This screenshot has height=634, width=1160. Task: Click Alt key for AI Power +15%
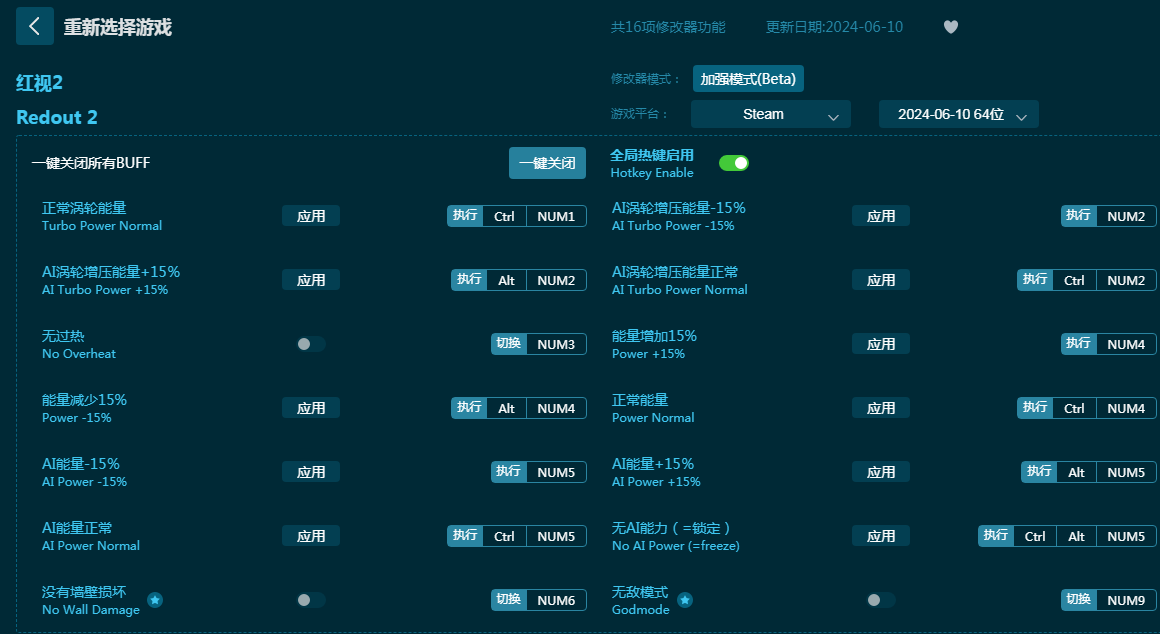pyautogui.click(x=1076, y=472)
